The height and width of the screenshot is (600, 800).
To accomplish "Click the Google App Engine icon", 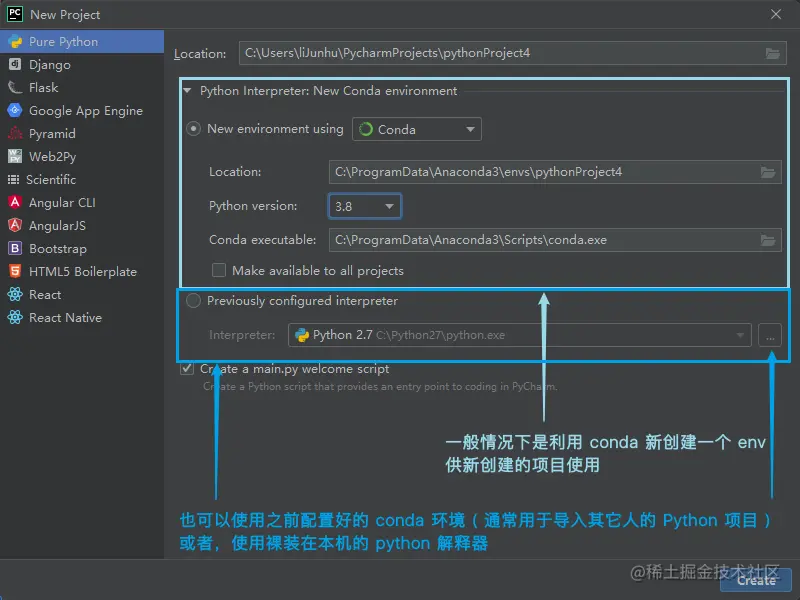I will click(15, 110).
